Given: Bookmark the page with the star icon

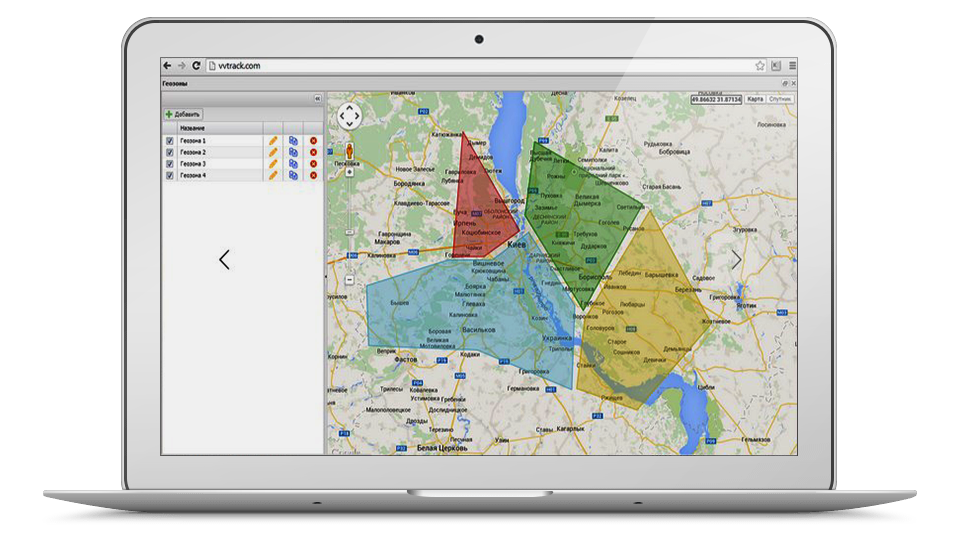Looking at the screenshot, I should click(x=760, y=65).
